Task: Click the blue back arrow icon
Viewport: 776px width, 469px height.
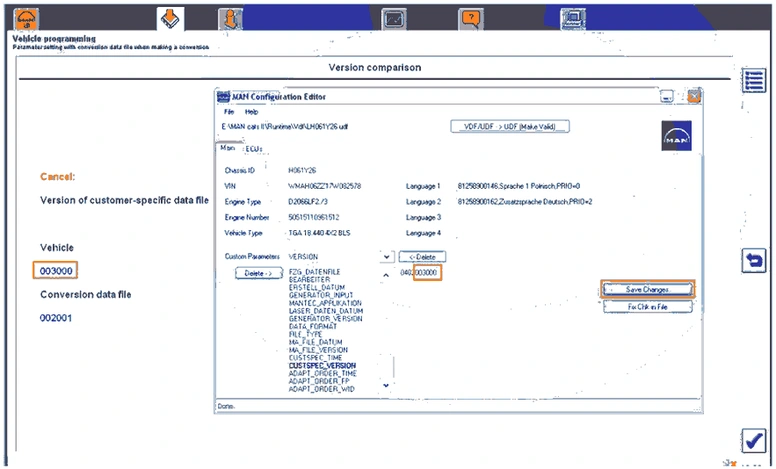Action: (x=754, y=260)
